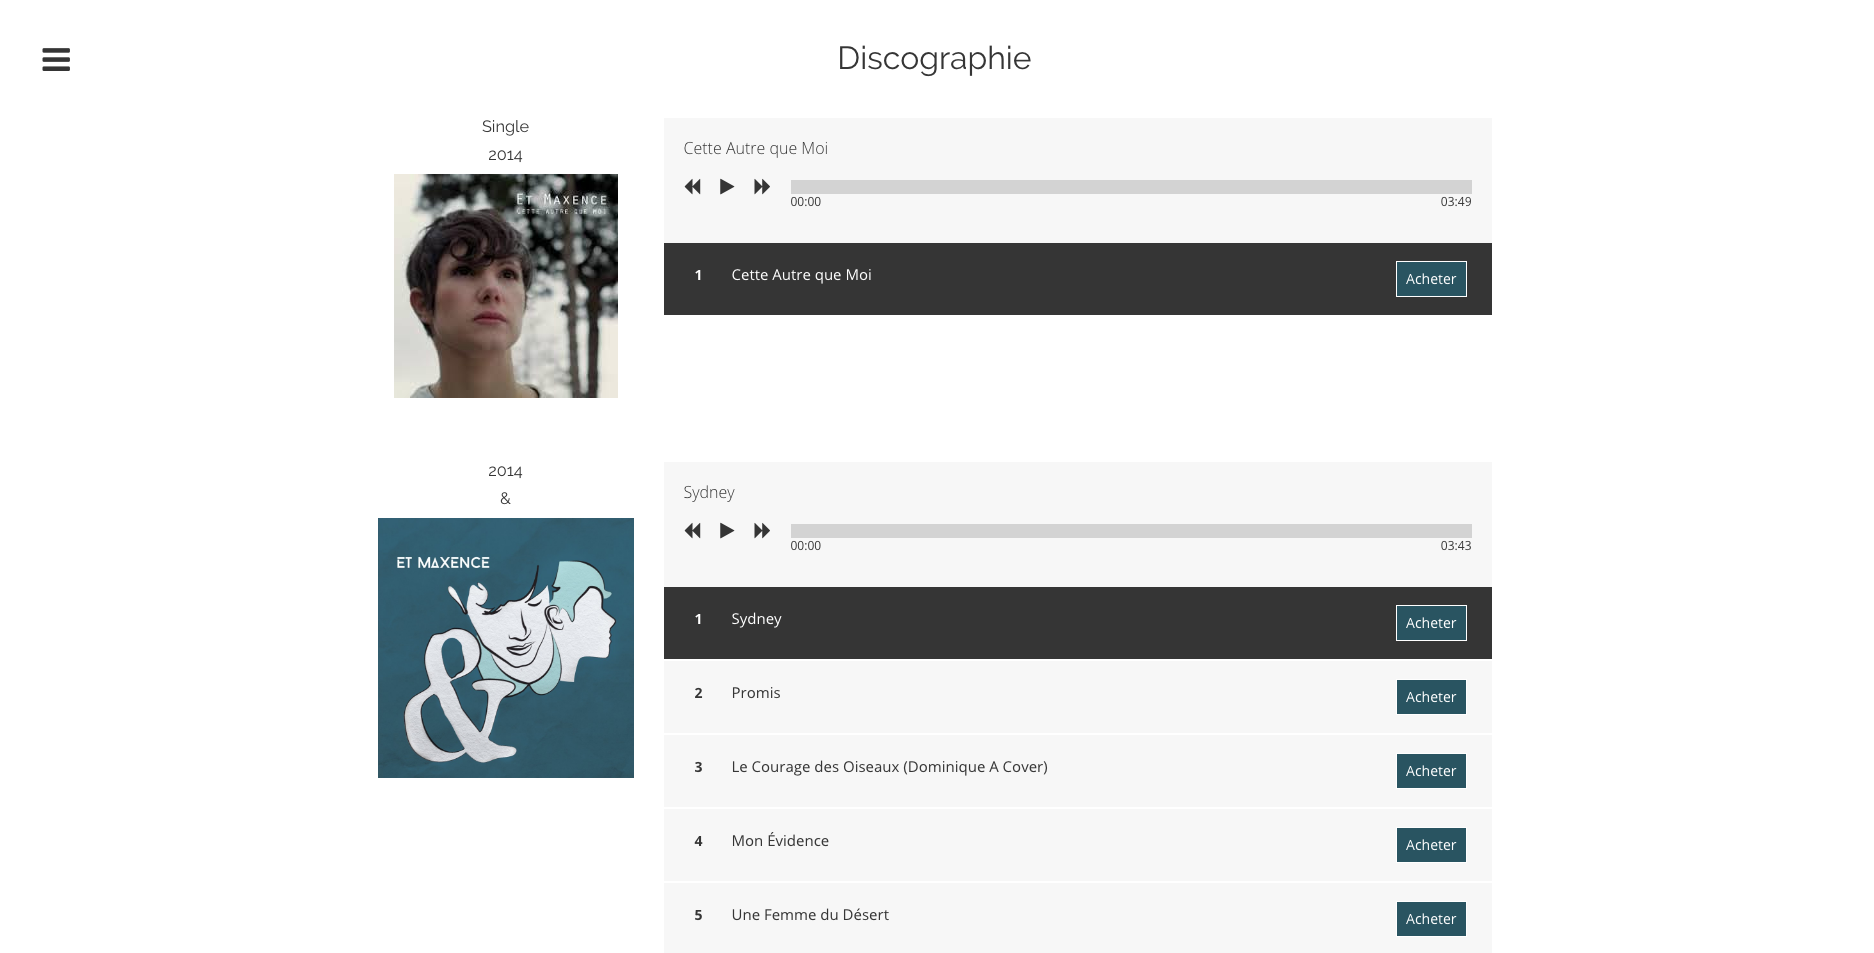The width and height of the screenshot is (1874, 953).
Task: Purchase Une Femme du Désert
Action: 1430,919
